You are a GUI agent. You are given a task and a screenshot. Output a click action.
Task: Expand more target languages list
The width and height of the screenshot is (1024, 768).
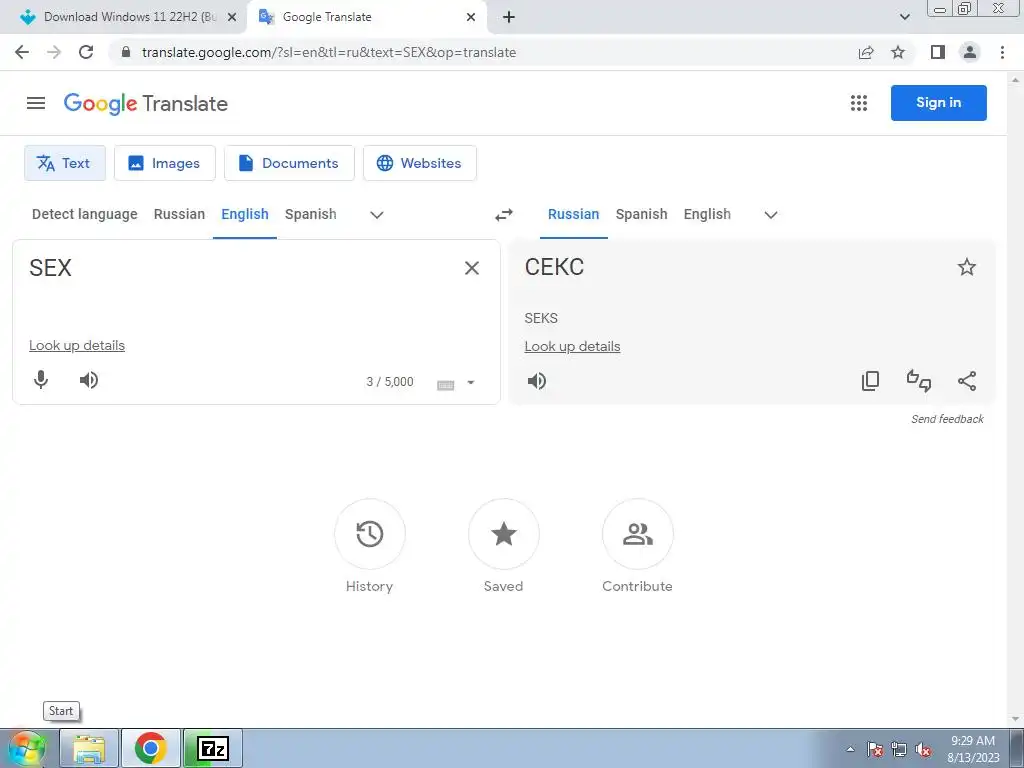point(771,215)
